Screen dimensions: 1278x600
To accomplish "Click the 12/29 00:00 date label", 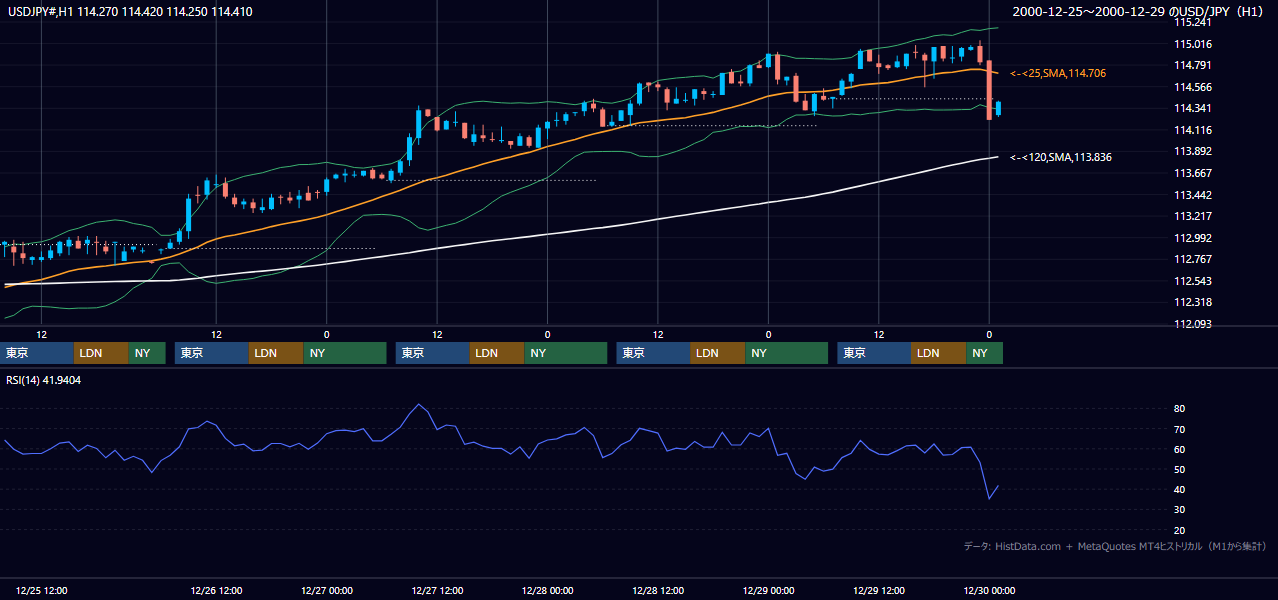I will [x=768, y=590].
